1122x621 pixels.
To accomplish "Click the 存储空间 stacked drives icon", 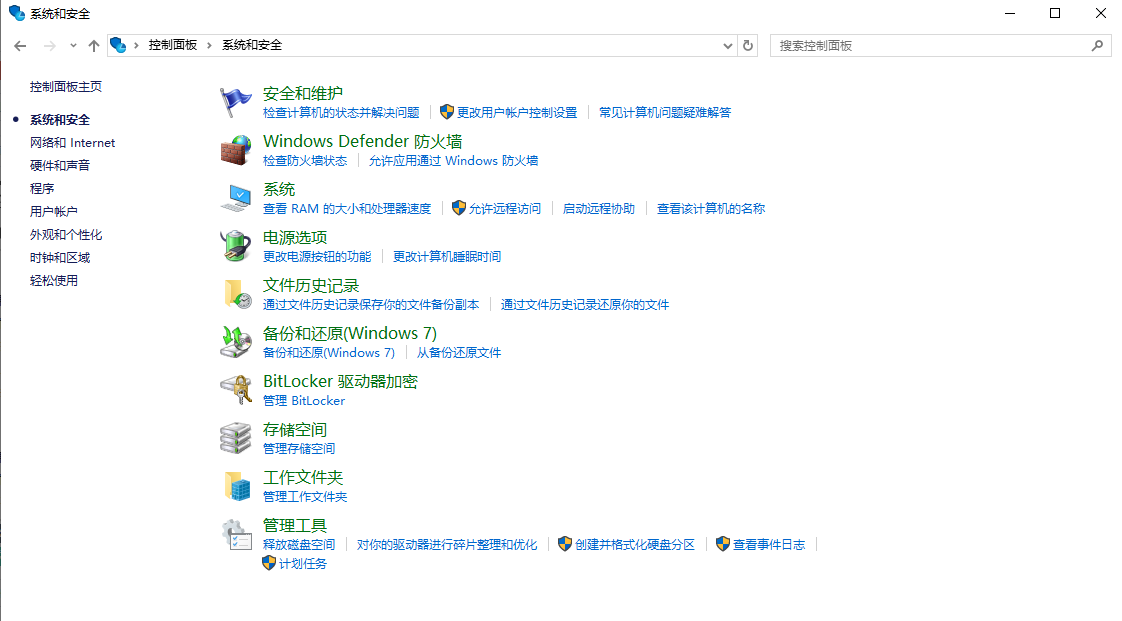I will click(235, 438).
